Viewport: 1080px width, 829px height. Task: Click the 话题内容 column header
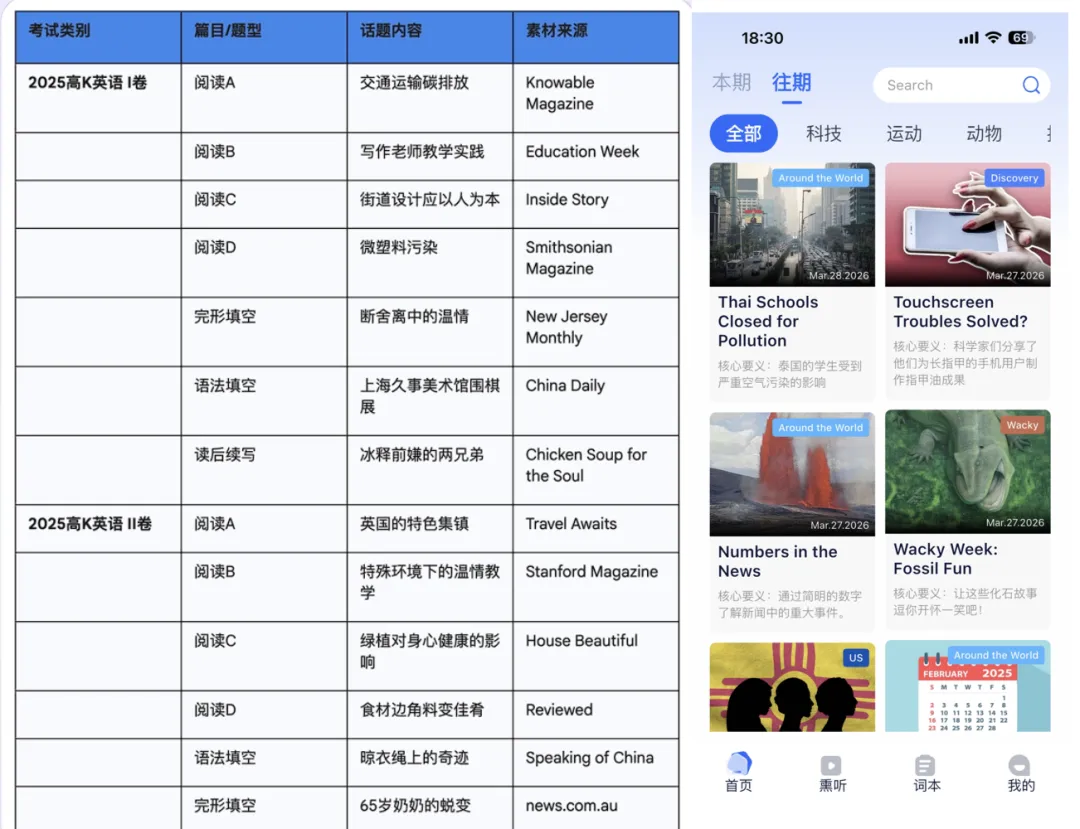430,37
